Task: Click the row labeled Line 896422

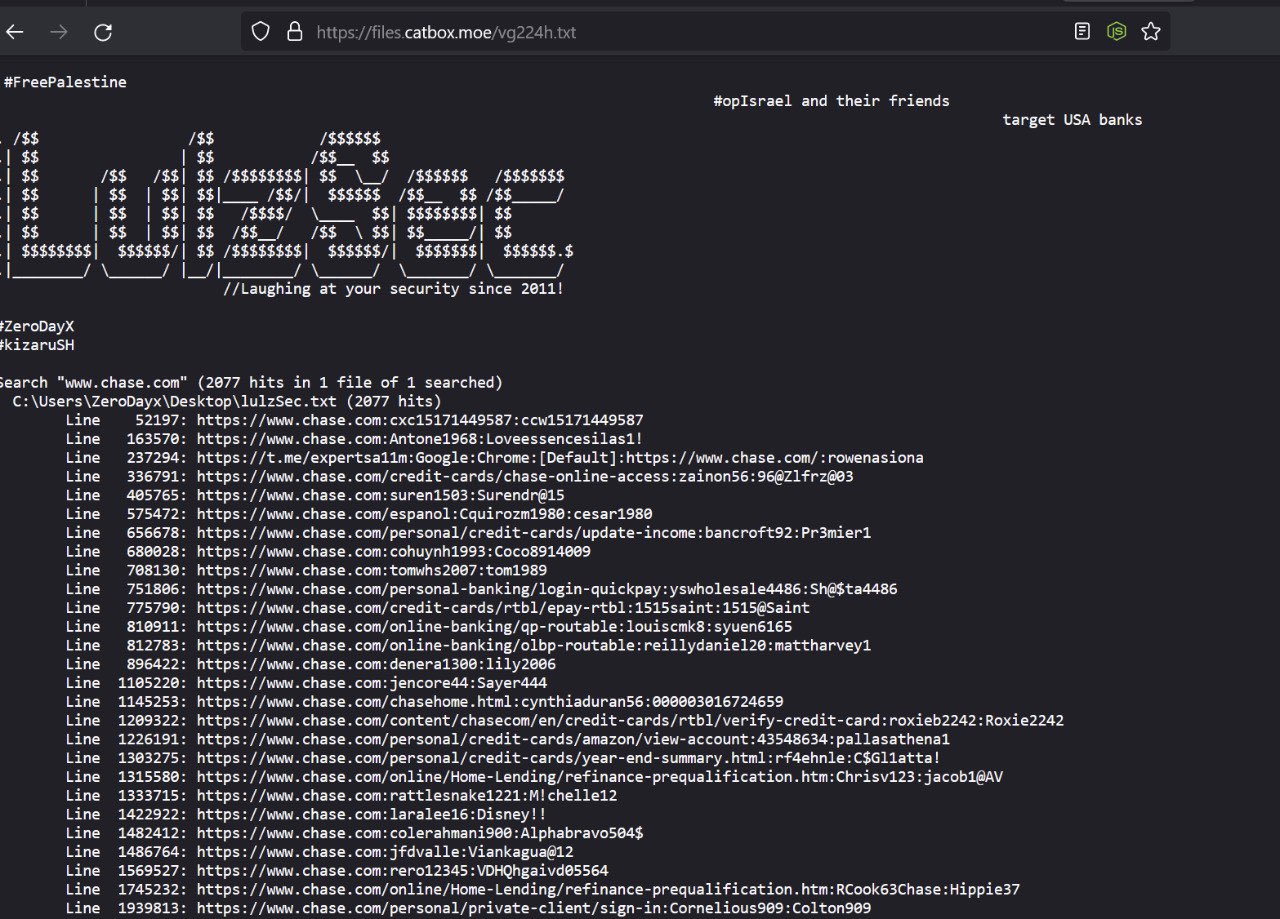Action: (310, 664)
